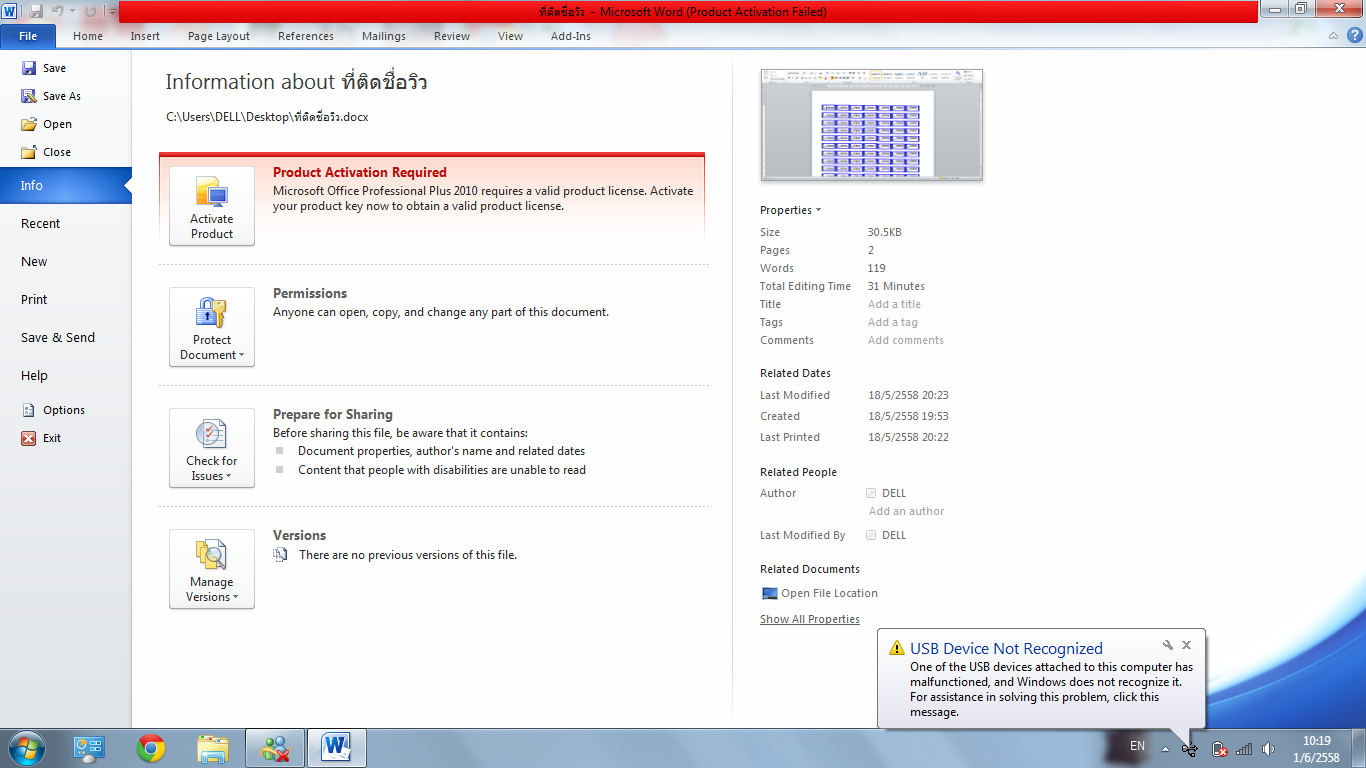Switch to the Home ribbon tab
Image resolution: width=1366 pixels, height=768 pixels.
(x=88, y=36)
